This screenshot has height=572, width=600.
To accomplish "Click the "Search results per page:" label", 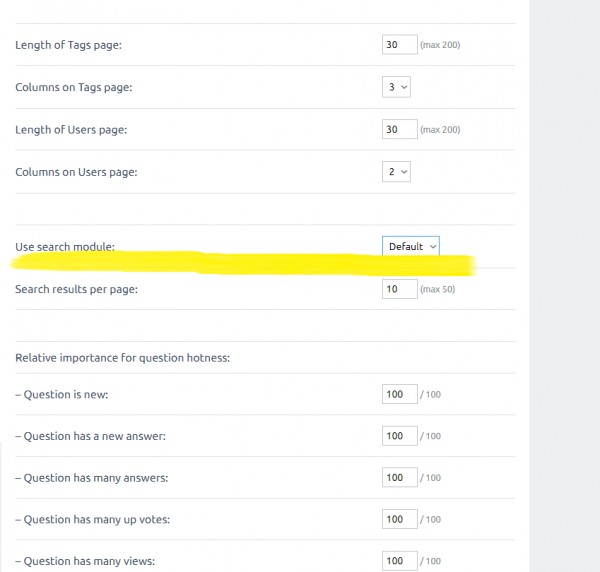I will click(x=76, y=290).
